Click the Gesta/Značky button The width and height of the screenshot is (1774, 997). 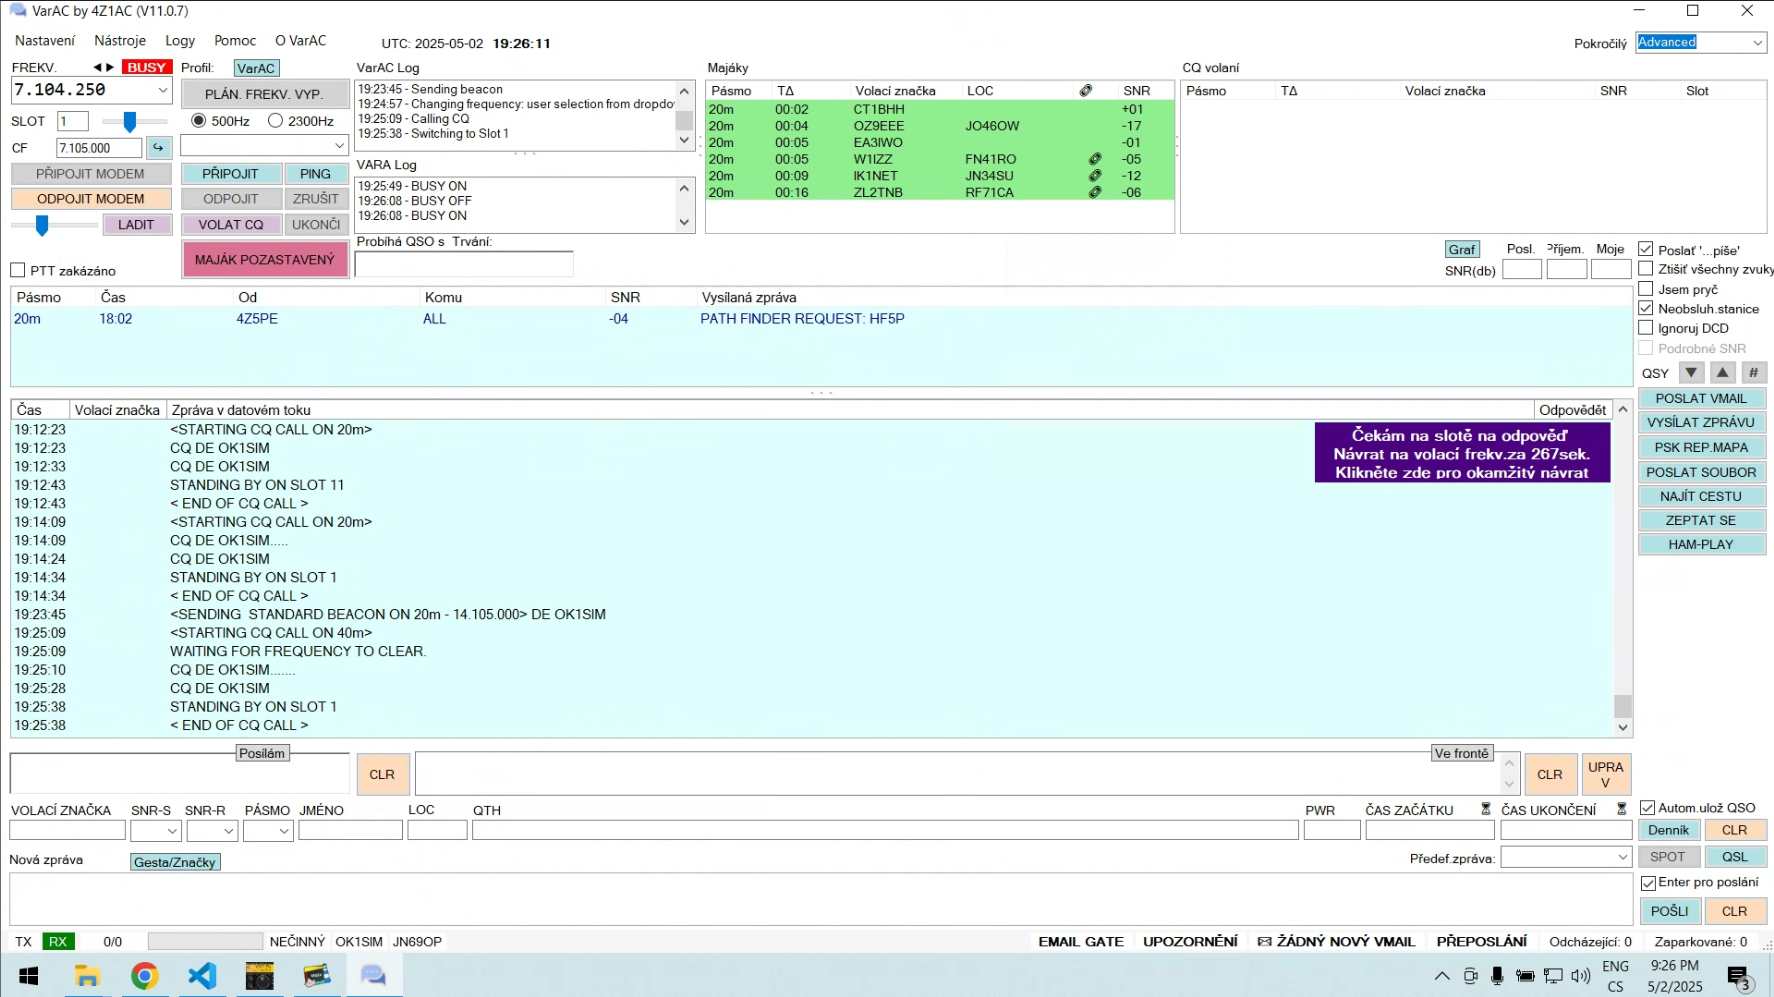point(175,862)
